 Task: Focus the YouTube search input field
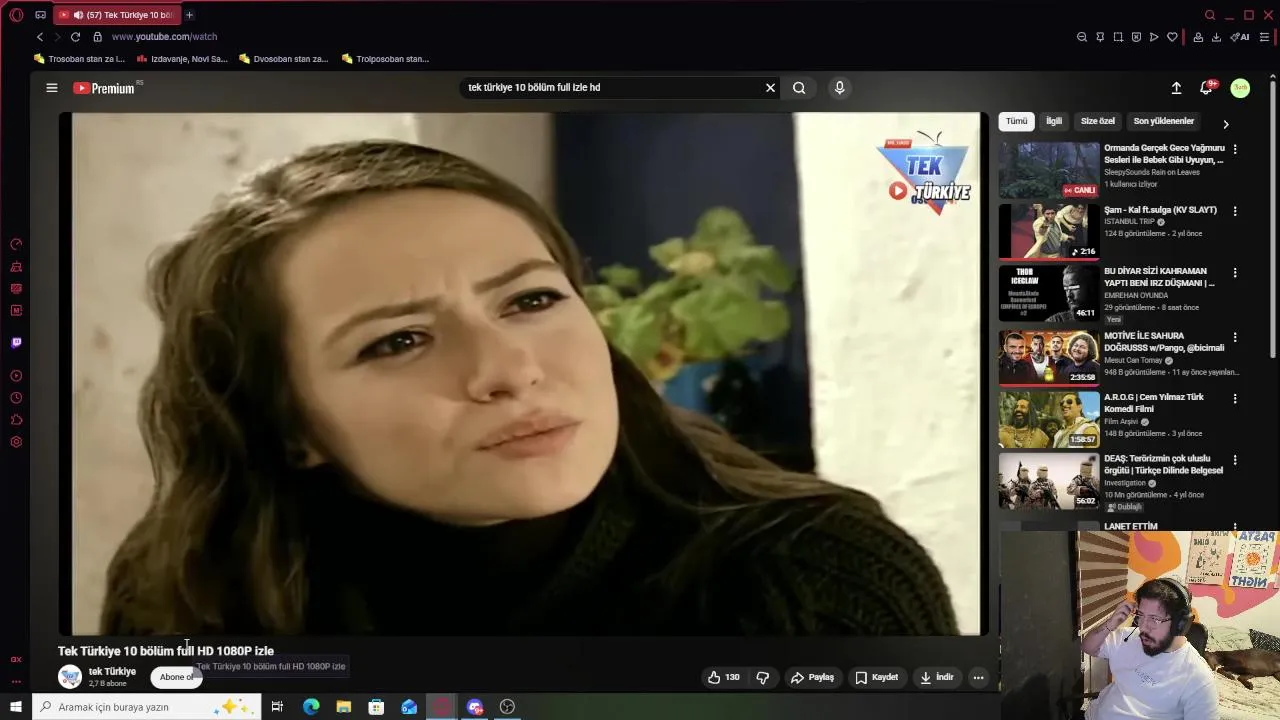612,88
